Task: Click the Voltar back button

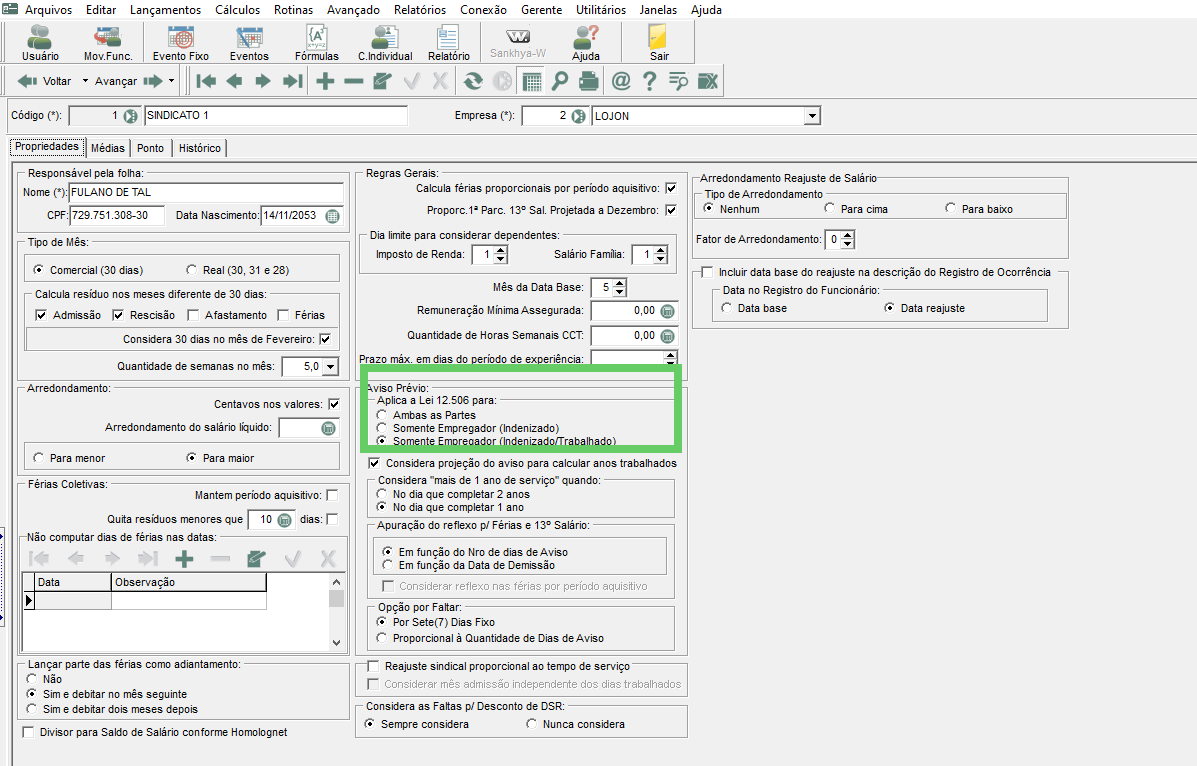Action: click(x=45, y=81)
